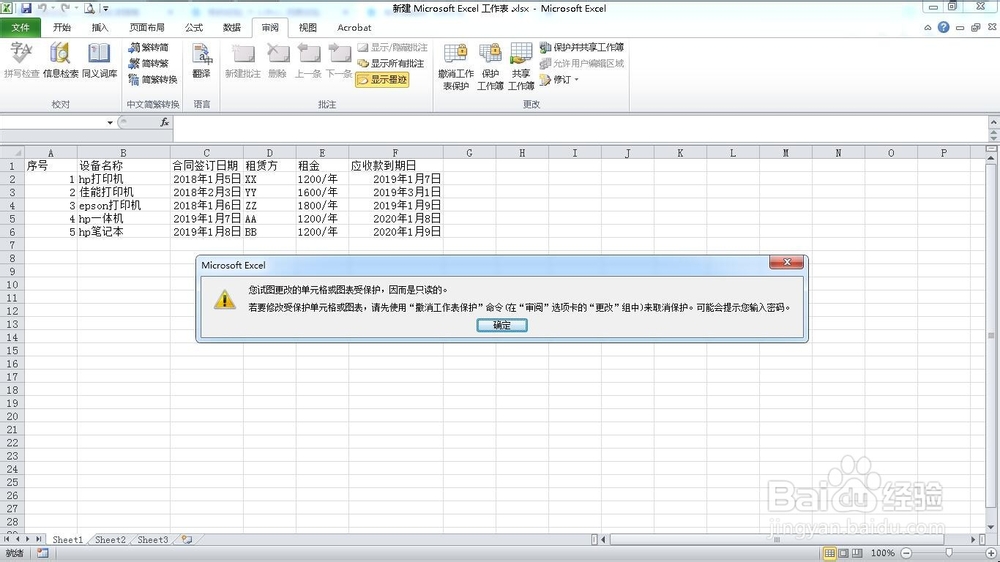Screen dimensions: 1000x562
Task: Click 显示/隐藏批注 option
Action: [392, 47]
